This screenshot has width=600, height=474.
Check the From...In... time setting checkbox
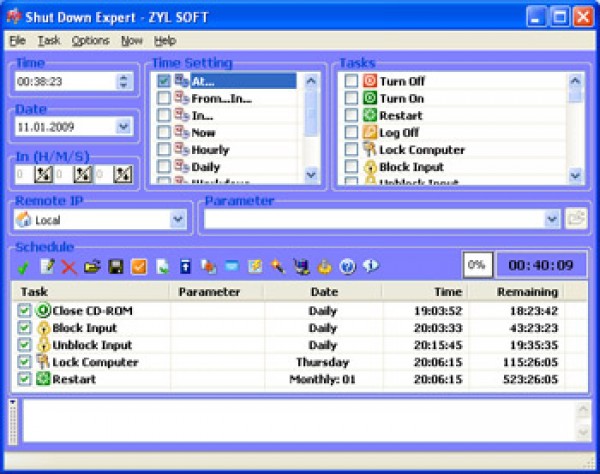(164, 98)
